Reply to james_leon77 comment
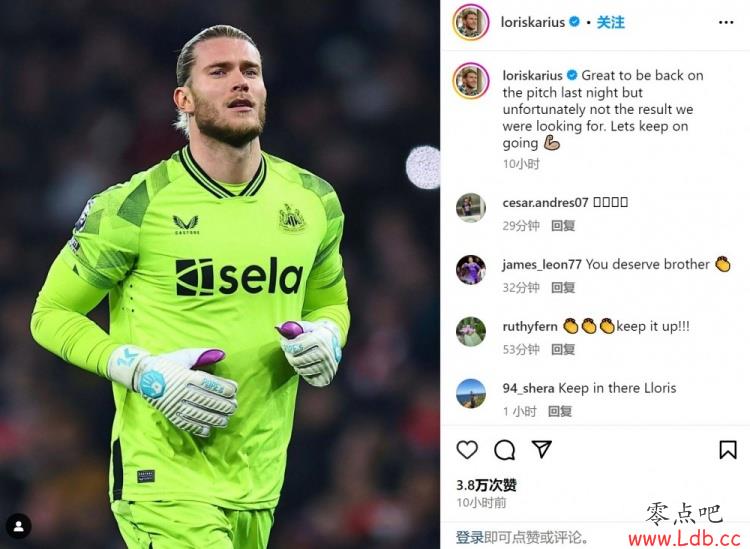Viewport: 750px width, 549px height. [563, 287]
